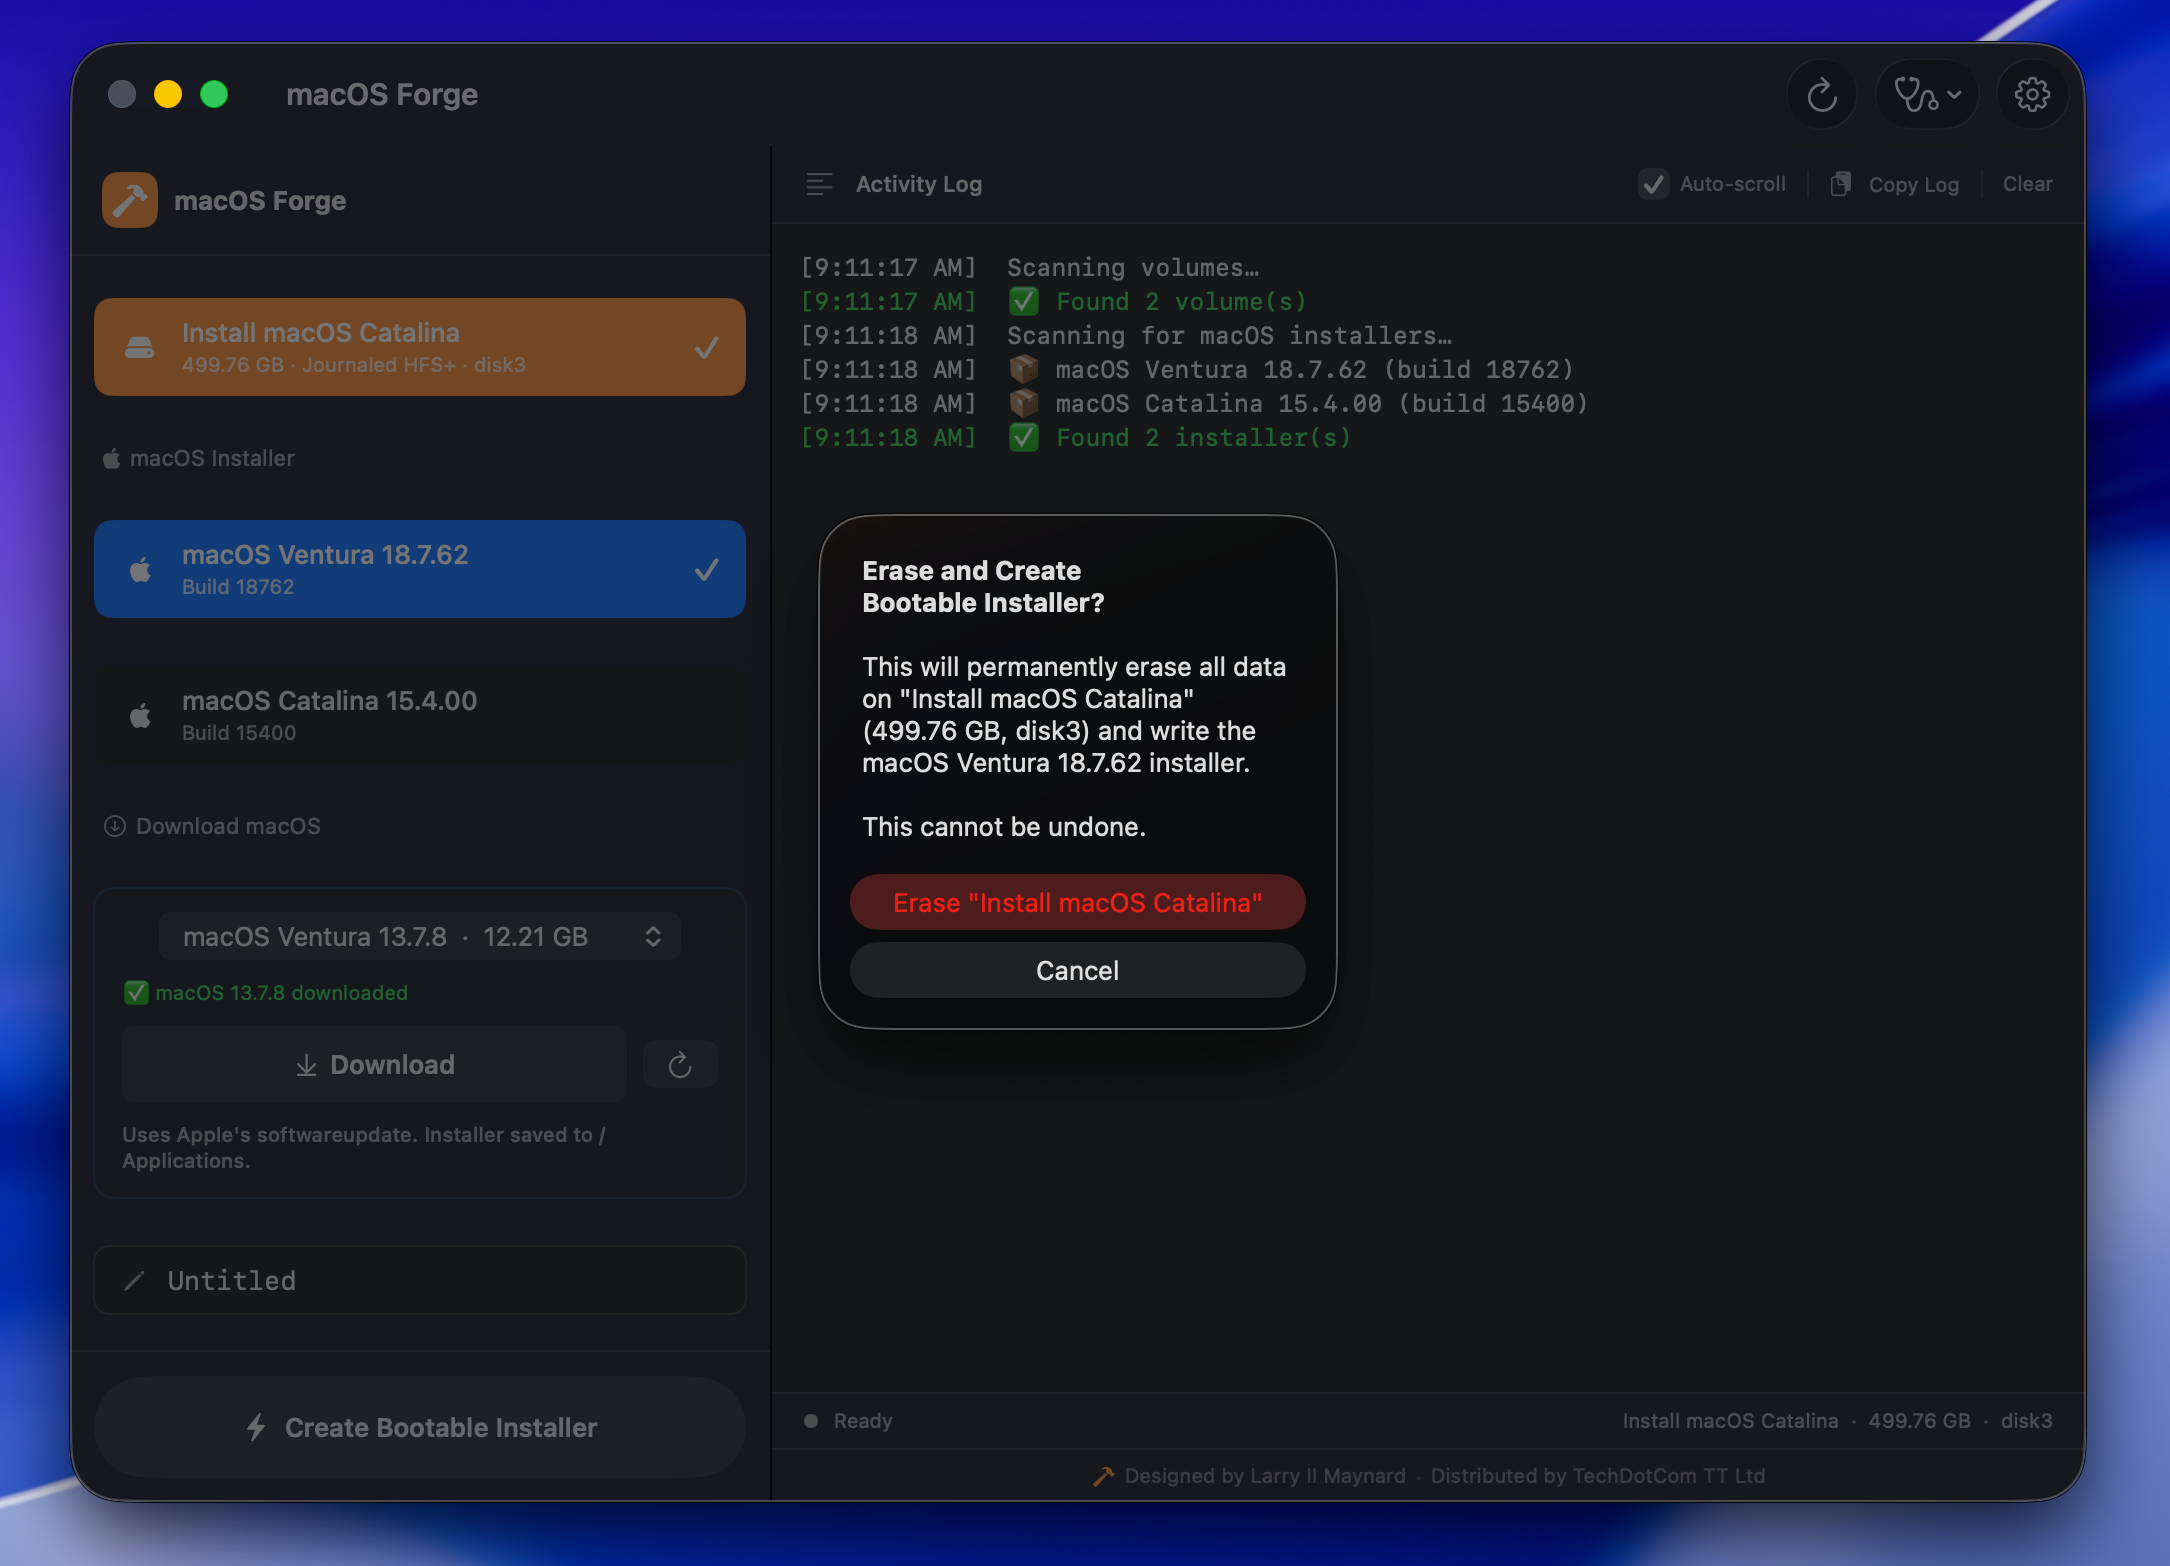Click the small Apple icon by macOS Installer label
This screenshot has width=2170, height=1566.
[x=111, y=458]
